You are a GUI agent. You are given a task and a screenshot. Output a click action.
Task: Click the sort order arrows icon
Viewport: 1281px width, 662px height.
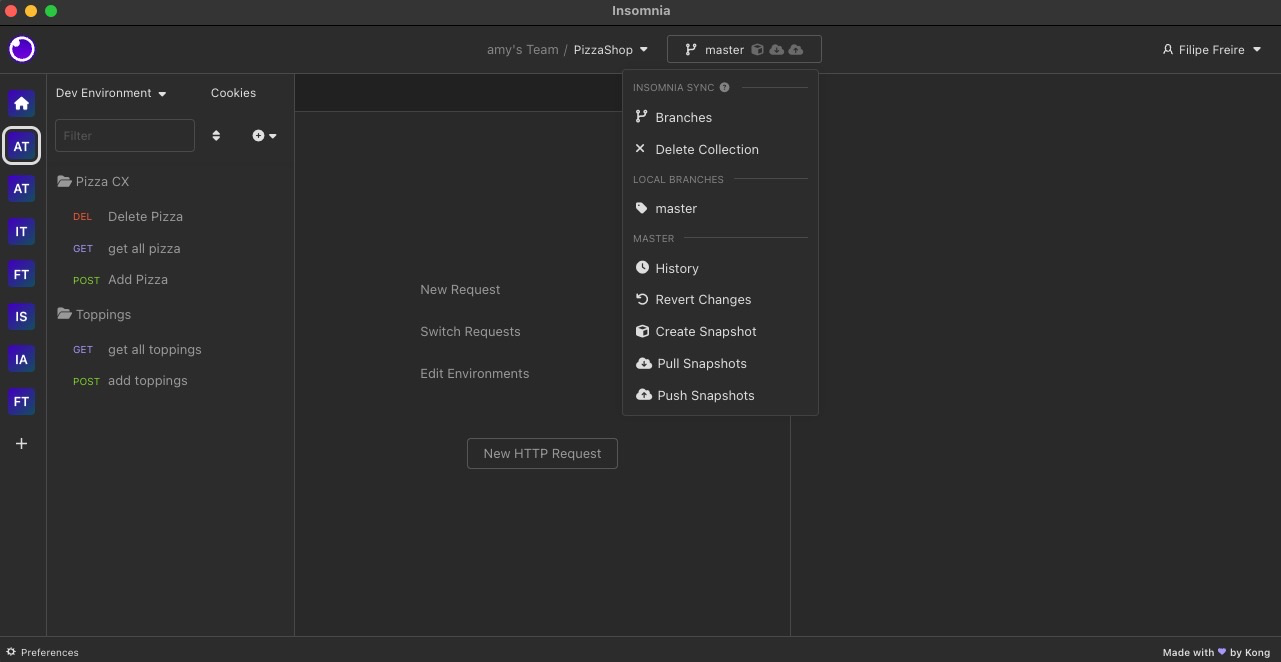(216, 135)
